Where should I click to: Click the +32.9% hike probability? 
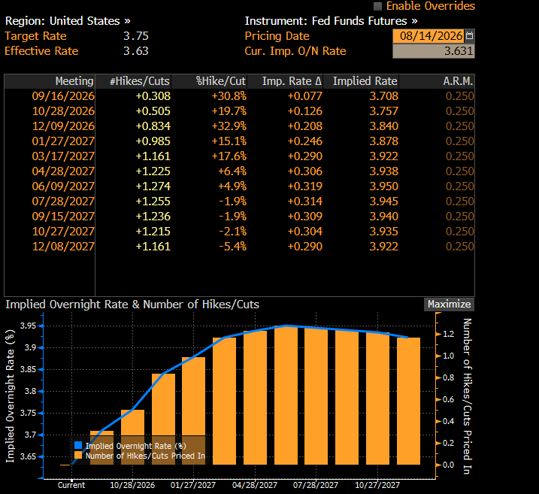(229, 126)
